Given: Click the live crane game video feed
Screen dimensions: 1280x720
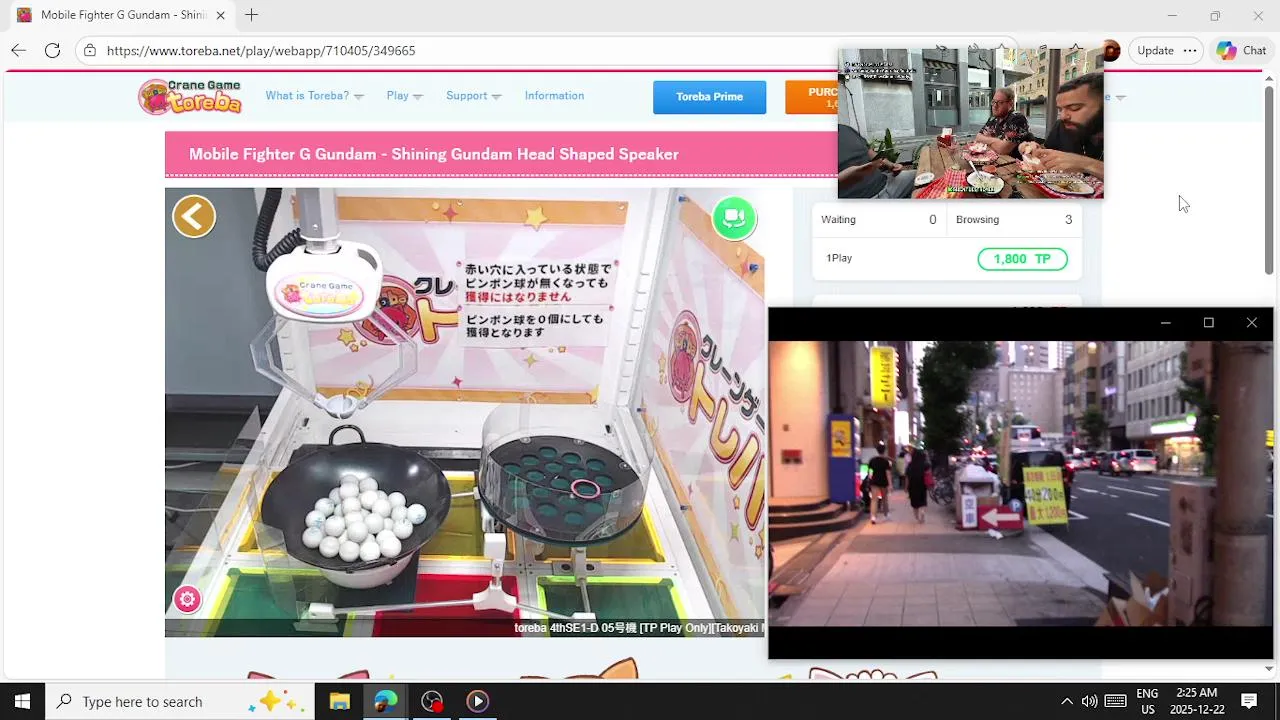Looking at the screenshot, I should pos(465,412).
